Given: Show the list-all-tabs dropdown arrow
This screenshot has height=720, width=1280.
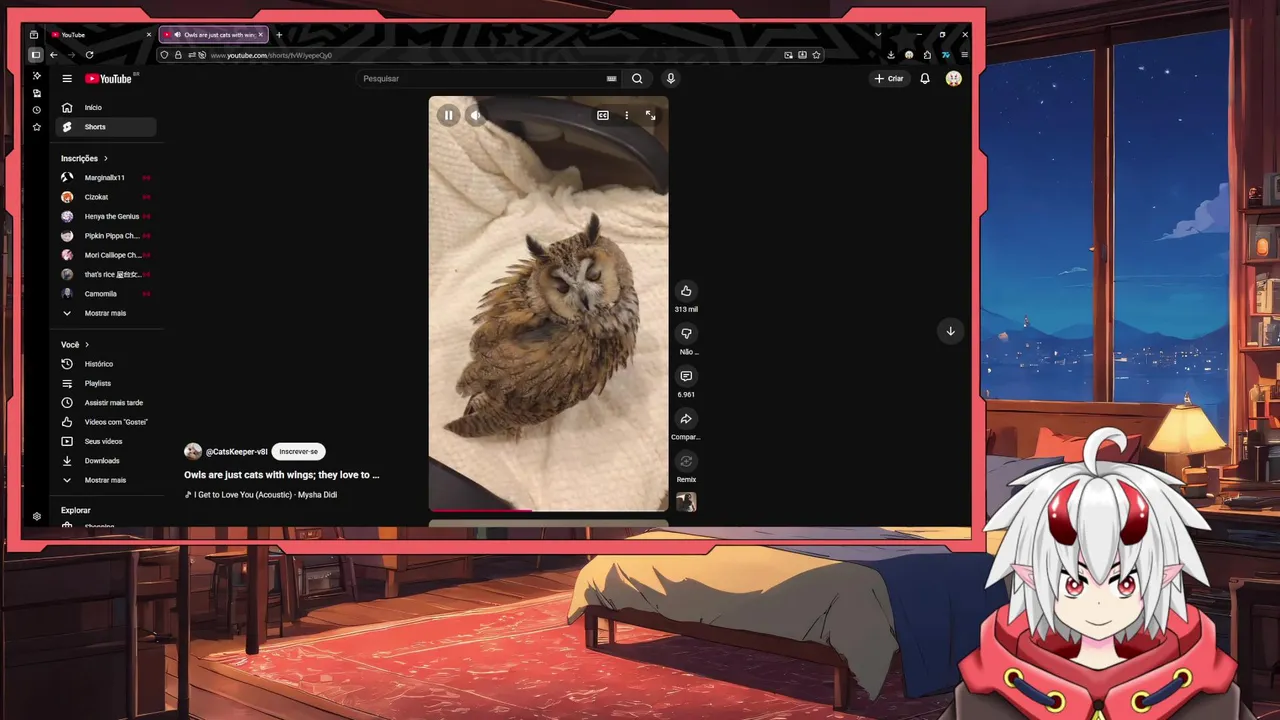Looking at the screenshot, I should 878,35.
